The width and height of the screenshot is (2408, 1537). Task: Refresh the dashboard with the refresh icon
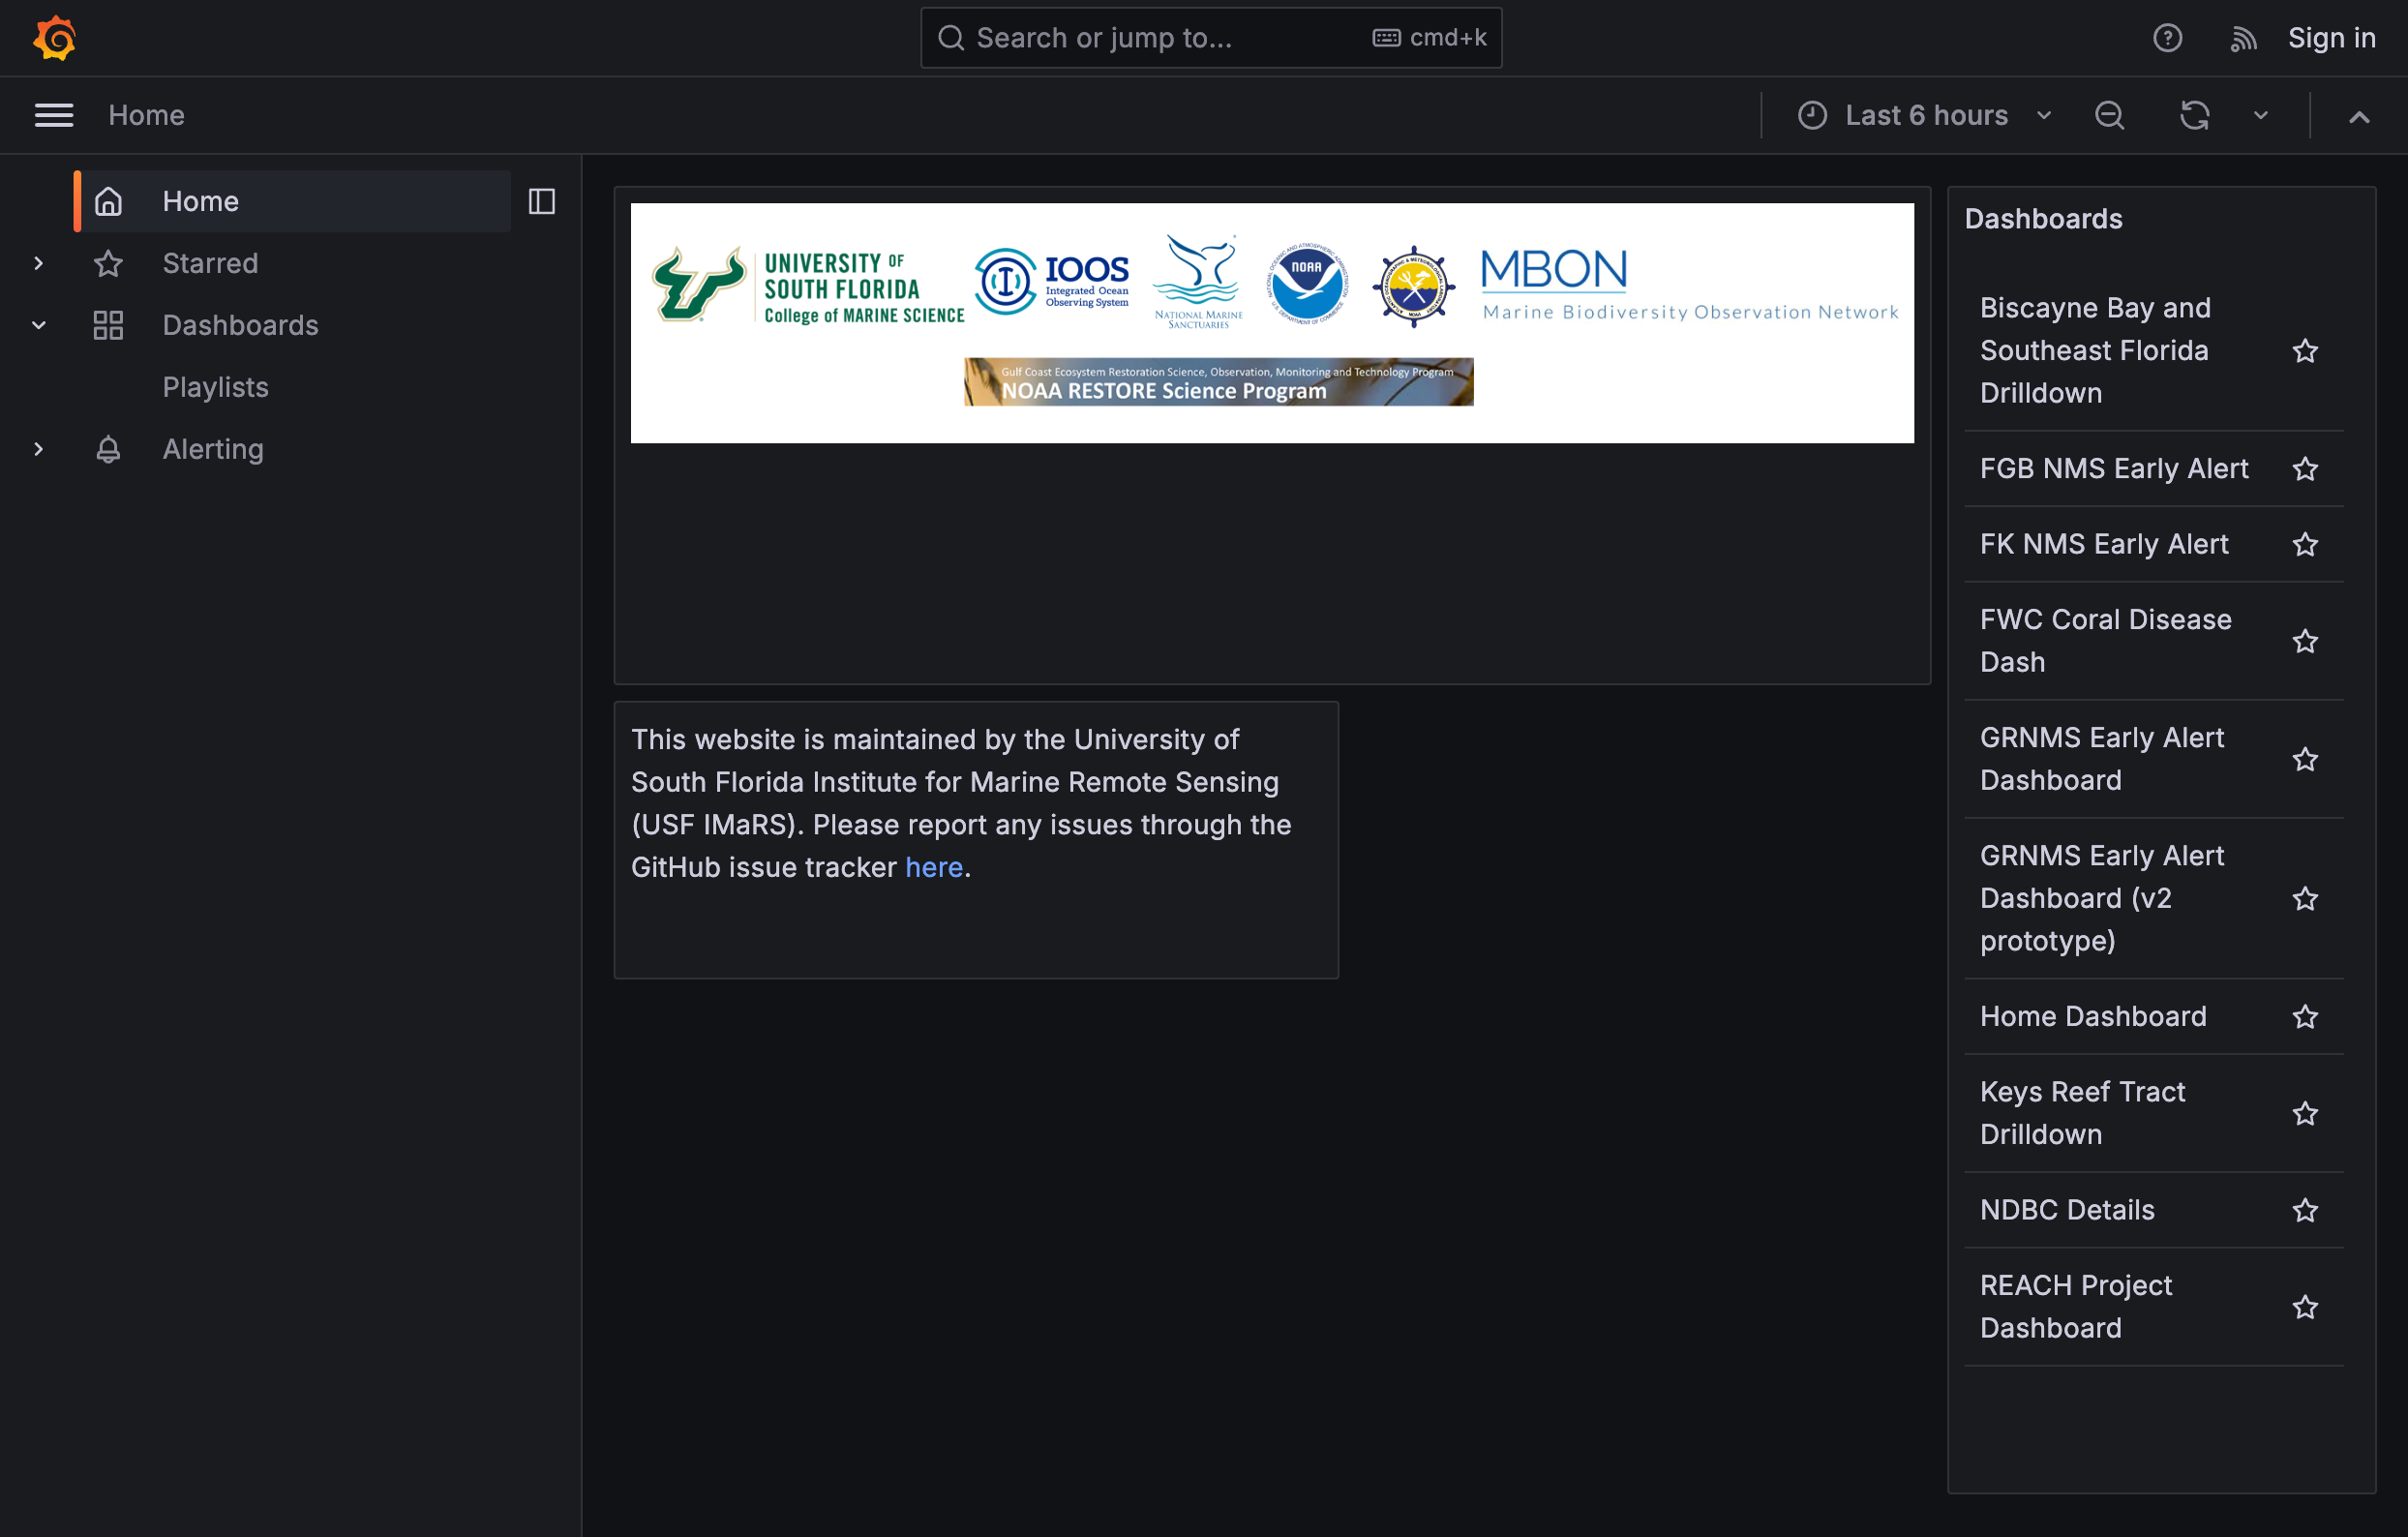pos(2194,115)
